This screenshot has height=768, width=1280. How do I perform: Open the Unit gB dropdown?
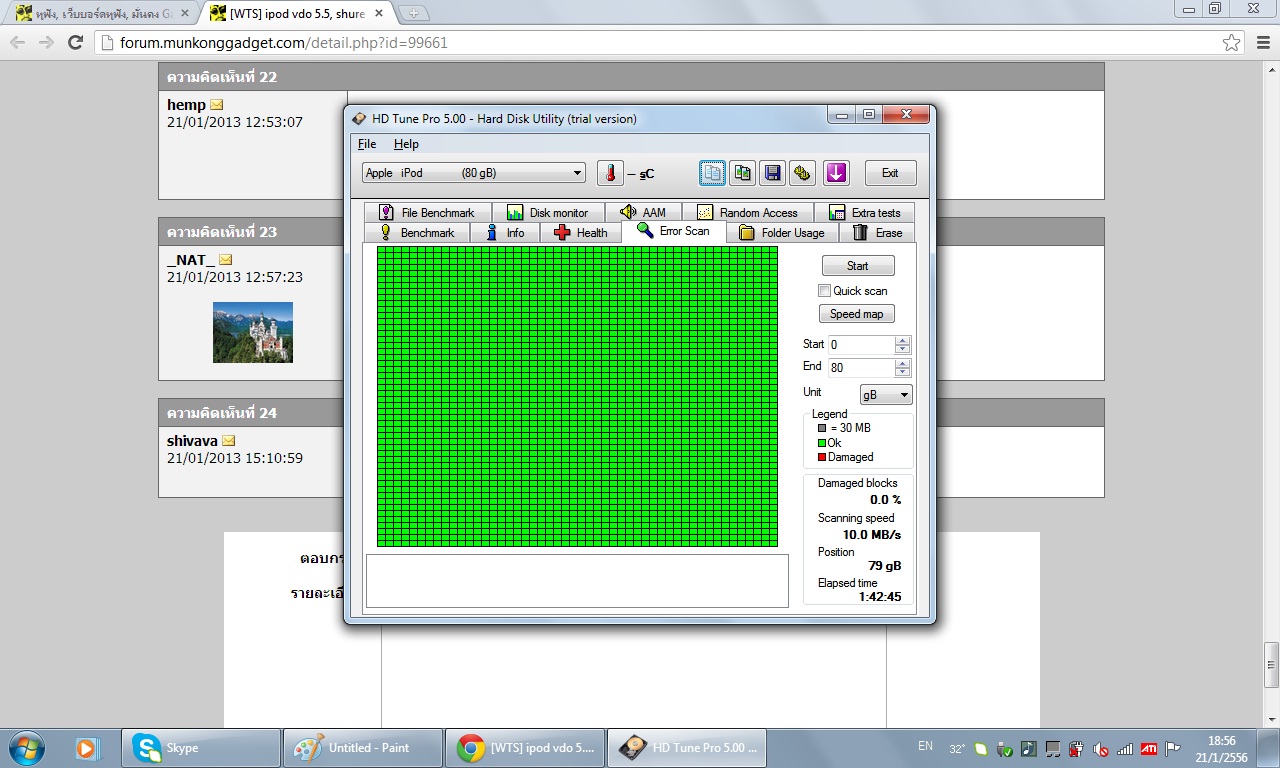(886, 395)
